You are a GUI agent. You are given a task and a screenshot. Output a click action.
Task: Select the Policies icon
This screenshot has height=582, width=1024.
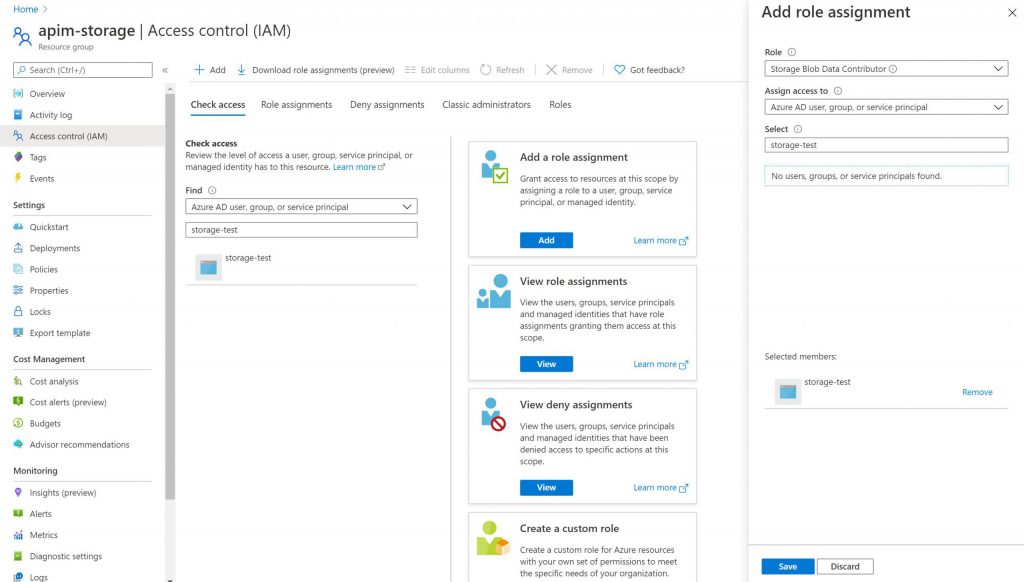(x=18, y=269)
